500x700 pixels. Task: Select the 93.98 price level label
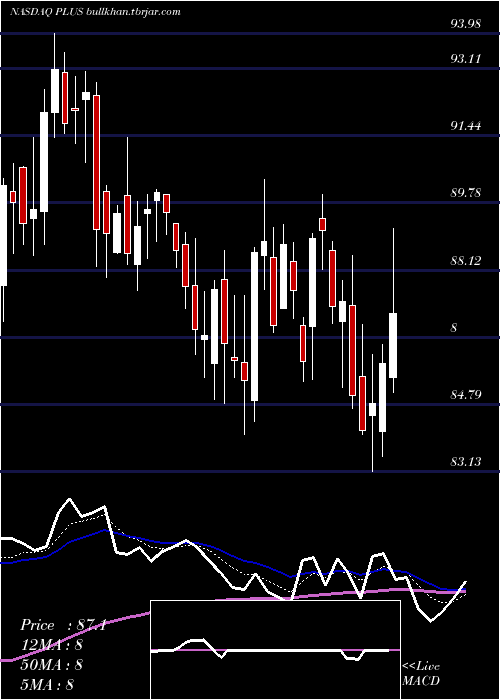coord(466,24)
